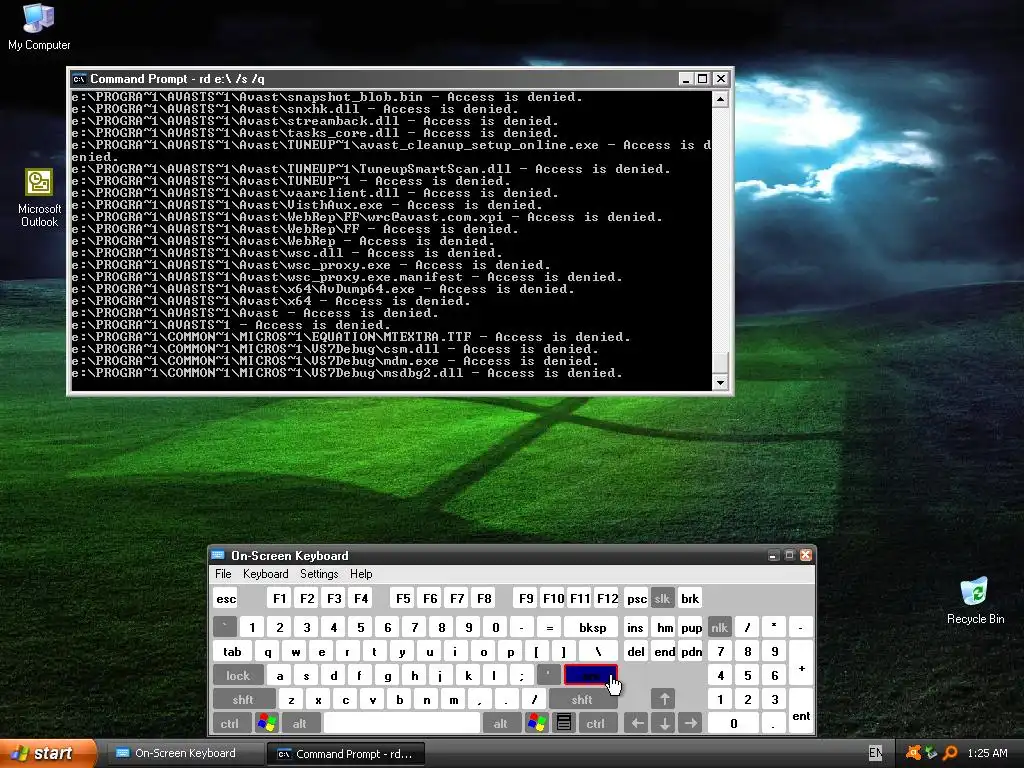Click the q letter key

click(x=267, y=651)
